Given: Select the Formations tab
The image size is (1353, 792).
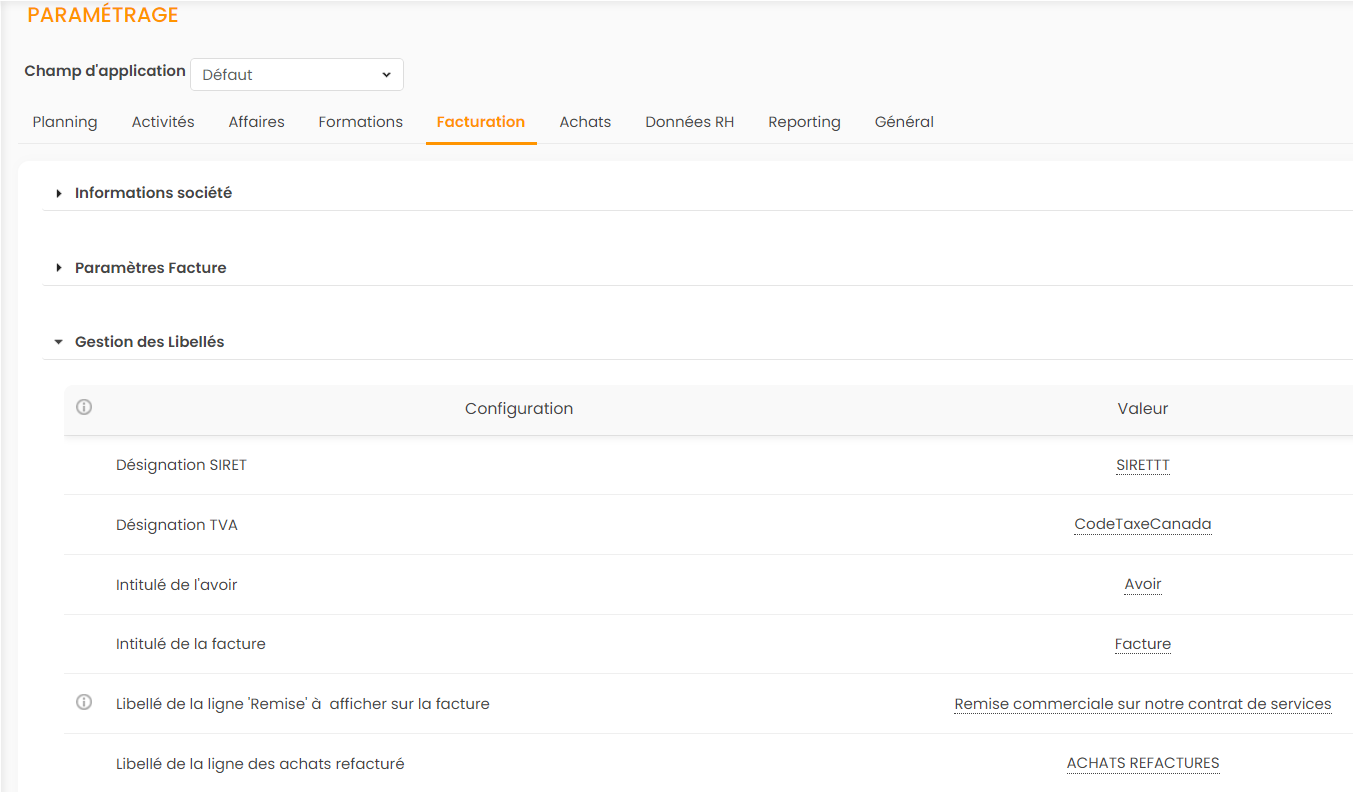Looking at the screenshot, I should (360, 122).
